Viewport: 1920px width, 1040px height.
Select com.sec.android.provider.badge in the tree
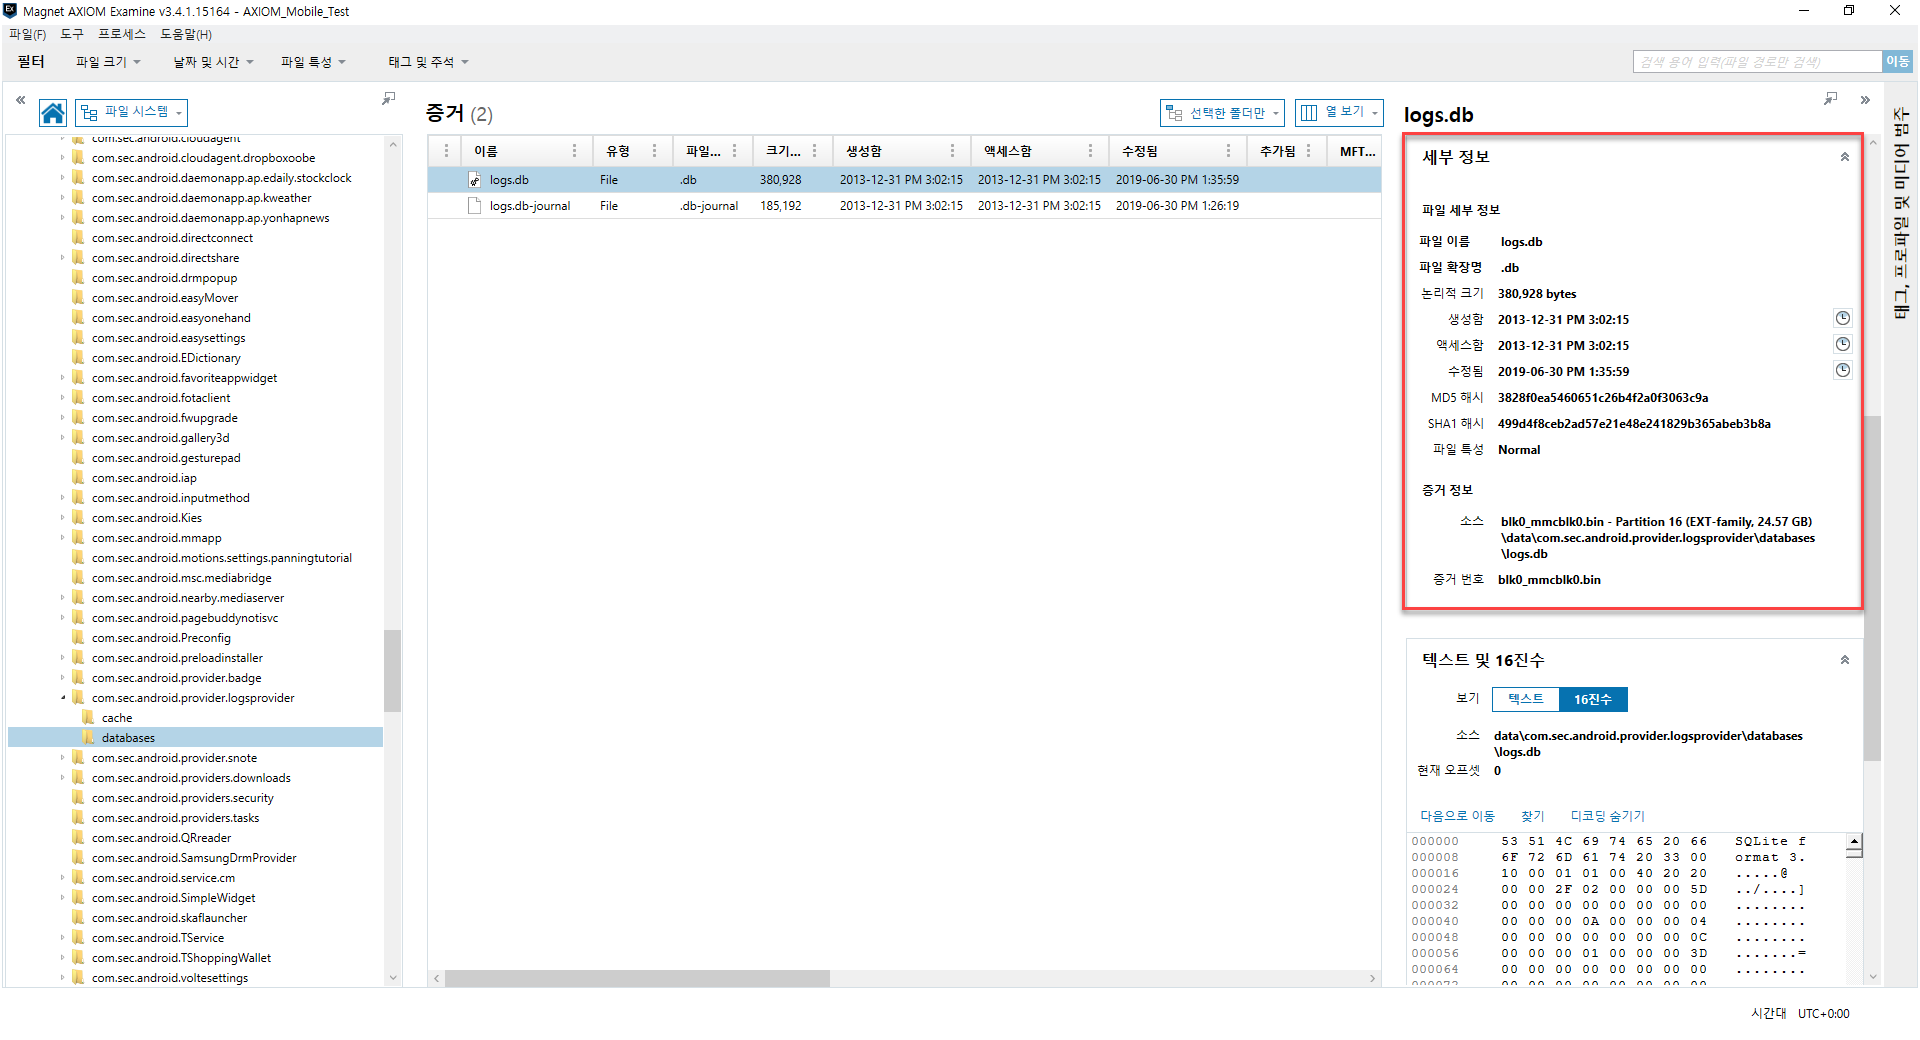[x=176, y=678]
